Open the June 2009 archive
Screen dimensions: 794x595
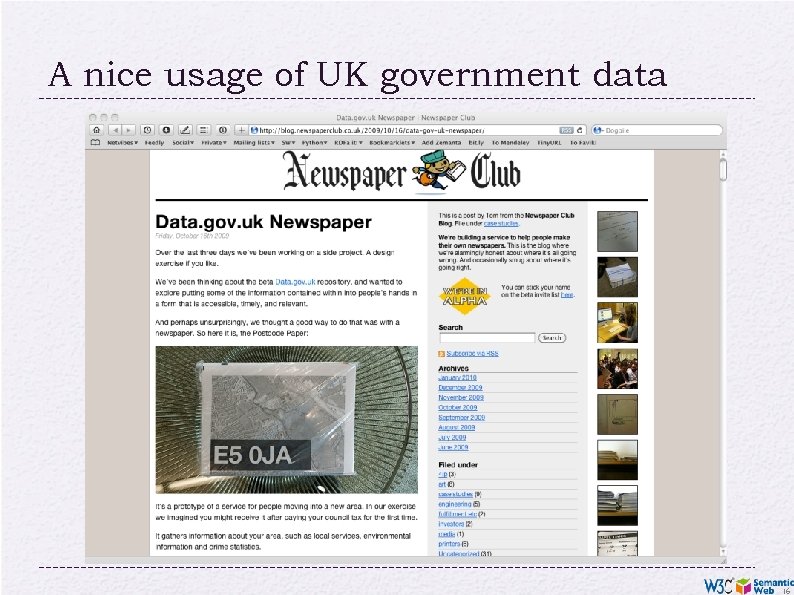pyautogui.click(x=453, y=448)
